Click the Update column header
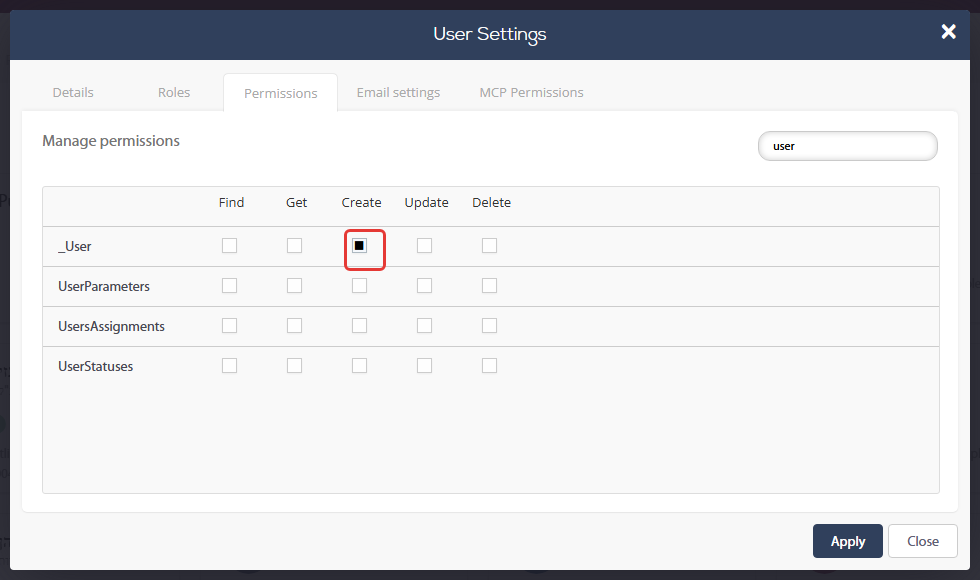Viewport: 980px width, 580px height. coord(426,202)
